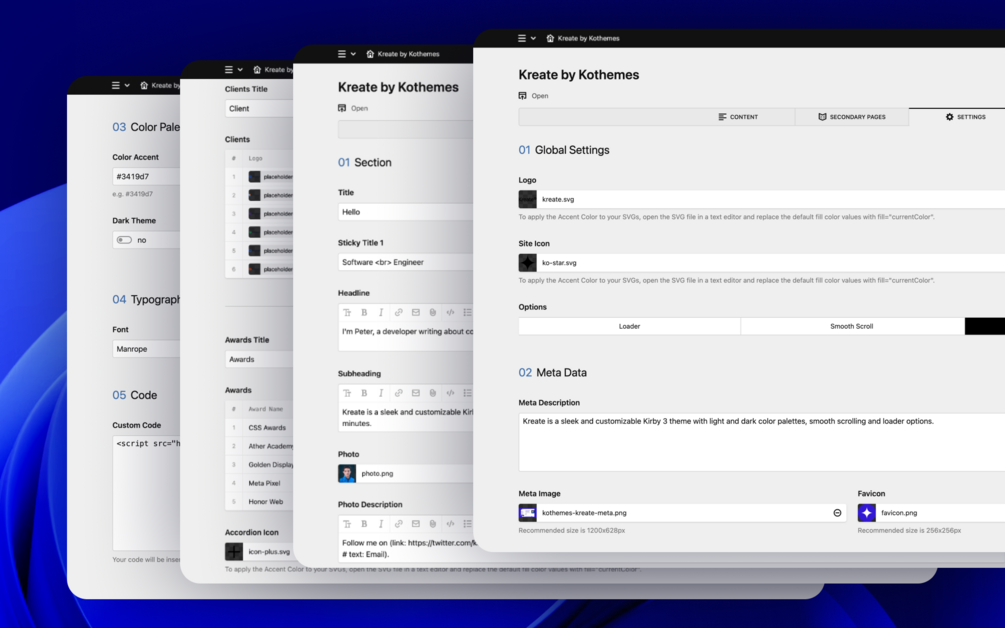Switch to the Secondary Pages tab
This screenshot has width=1005, height=628.
(852, 117)
